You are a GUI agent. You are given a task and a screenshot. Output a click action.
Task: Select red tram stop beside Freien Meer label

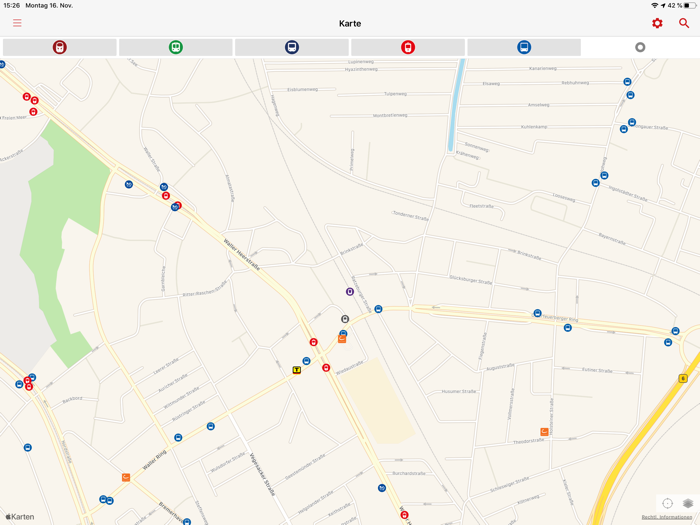33,112
